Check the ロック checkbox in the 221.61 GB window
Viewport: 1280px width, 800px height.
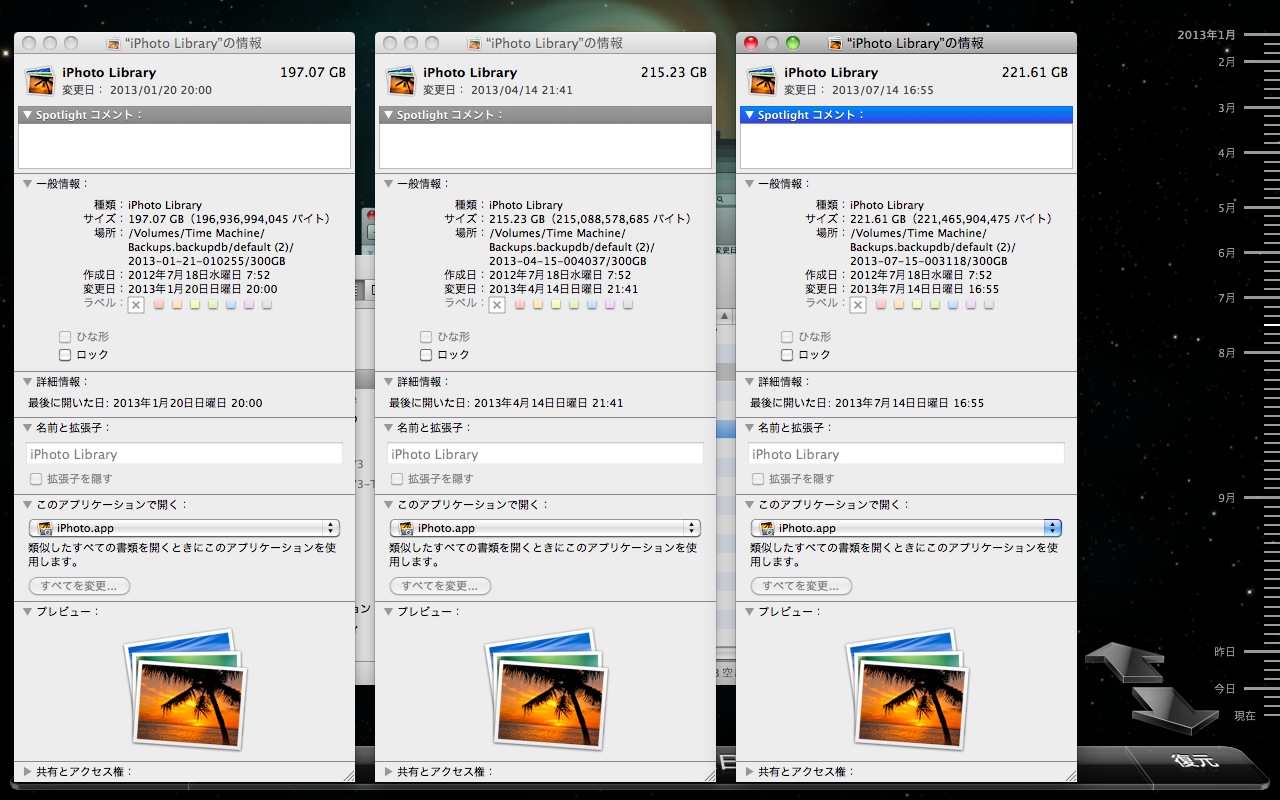click(787, 355)
